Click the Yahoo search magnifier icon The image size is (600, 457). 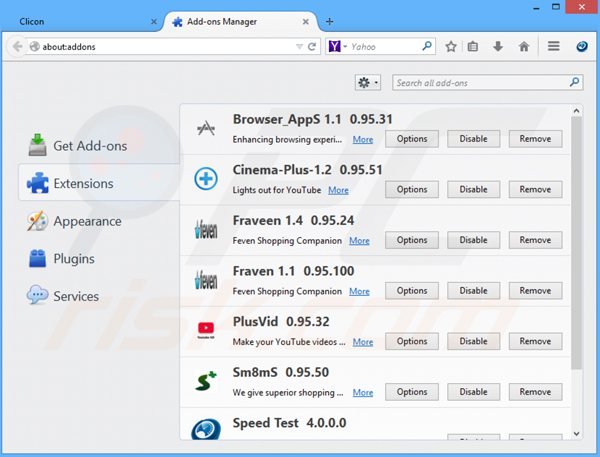pyautogui.click(x=427, y=46)
